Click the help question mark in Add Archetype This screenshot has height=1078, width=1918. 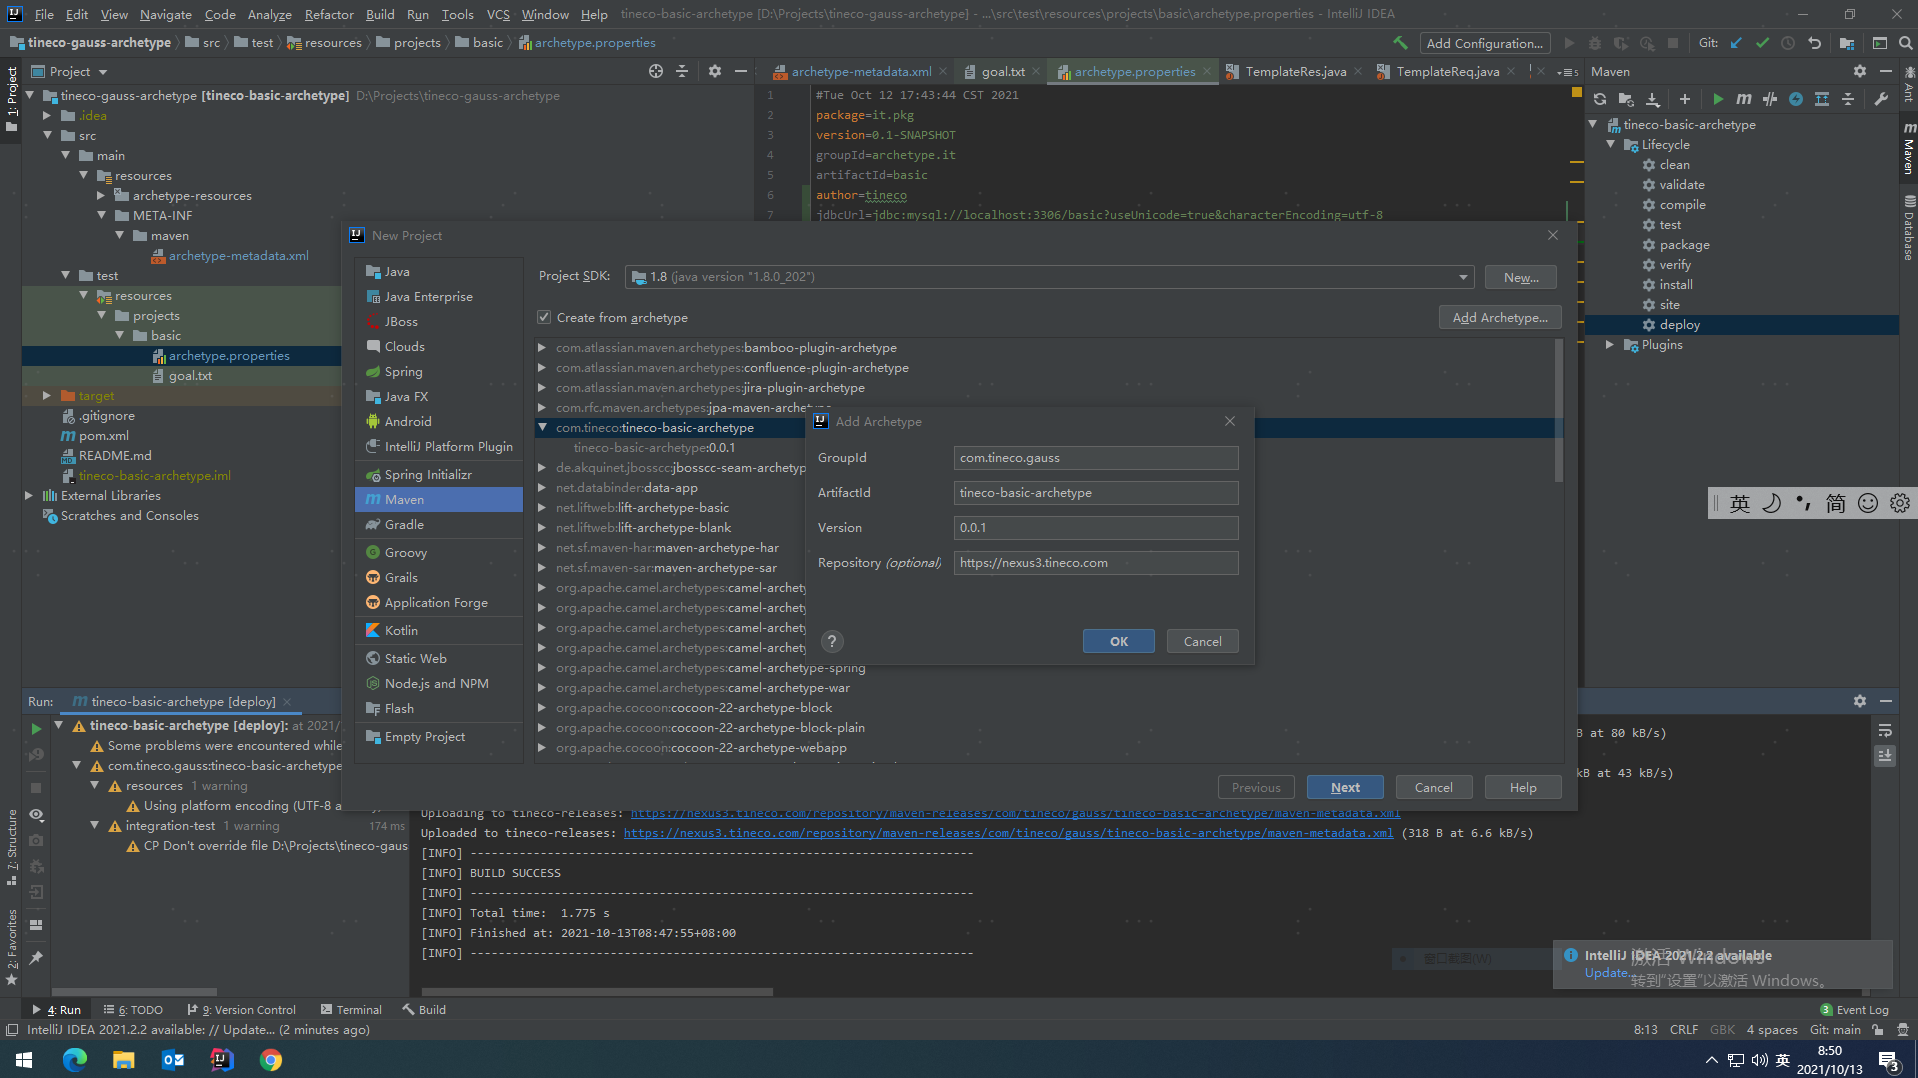click(831, 642)
